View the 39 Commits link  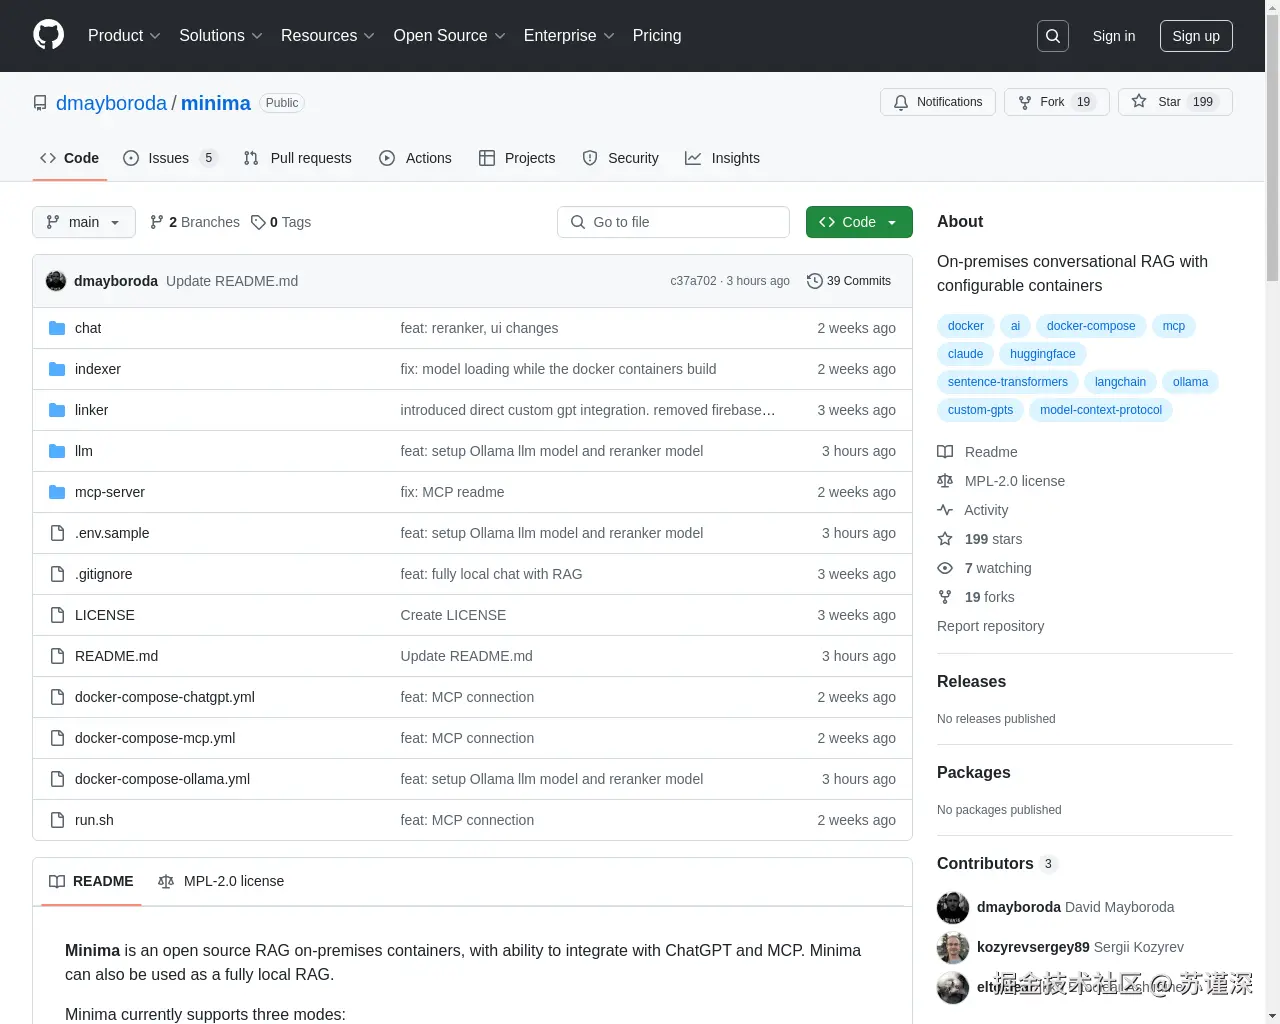(x=849, y=281)
